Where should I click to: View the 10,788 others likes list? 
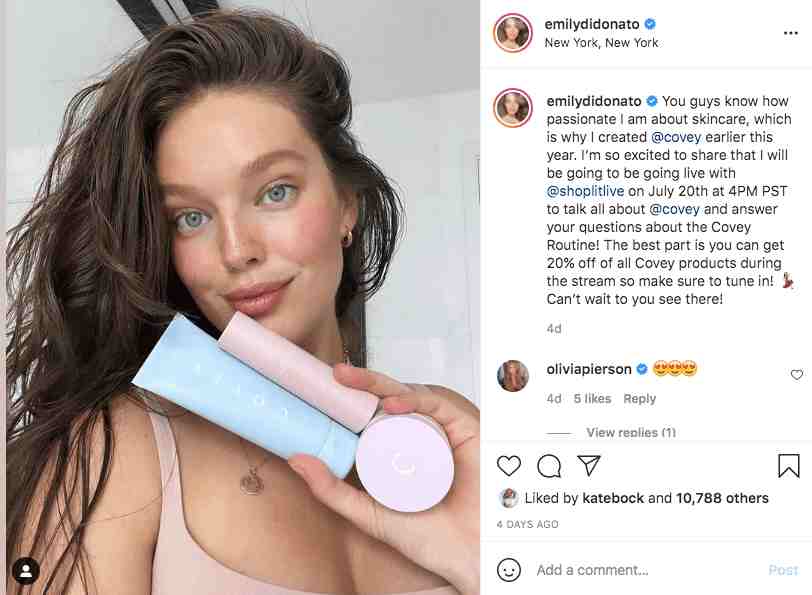pyautogui.click(x=722, y=498)
